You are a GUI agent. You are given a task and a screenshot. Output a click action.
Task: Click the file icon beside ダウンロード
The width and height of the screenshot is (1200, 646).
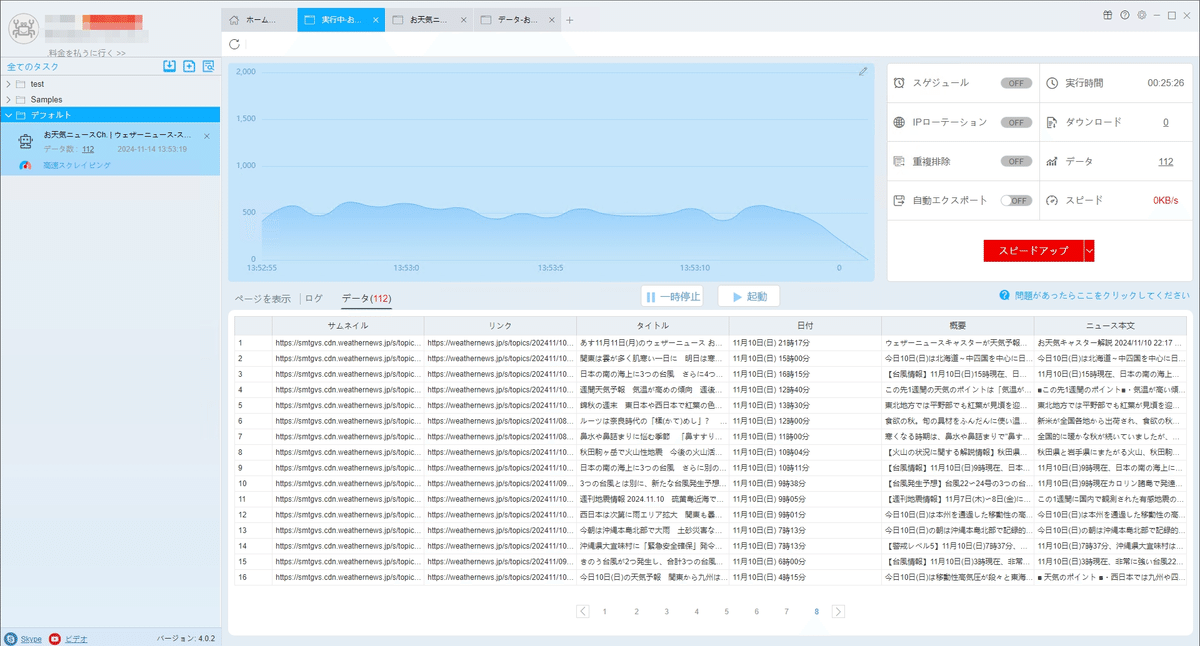[x=1052, y=122]
